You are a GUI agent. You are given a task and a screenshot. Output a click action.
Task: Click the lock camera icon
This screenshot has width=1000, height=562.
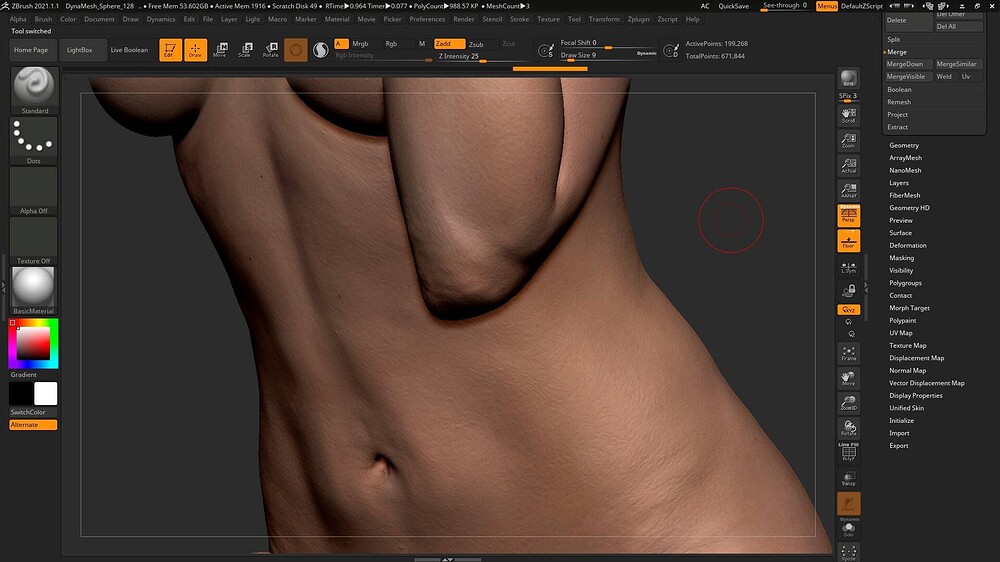[x=849, y=292]
